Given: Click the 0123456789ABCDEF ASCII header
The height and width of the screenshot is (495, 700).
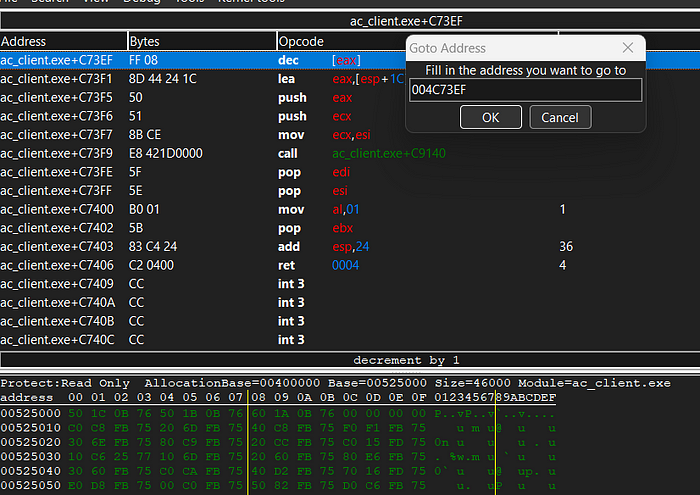Looking at the screenshot, I should click(x=495, y=397).
